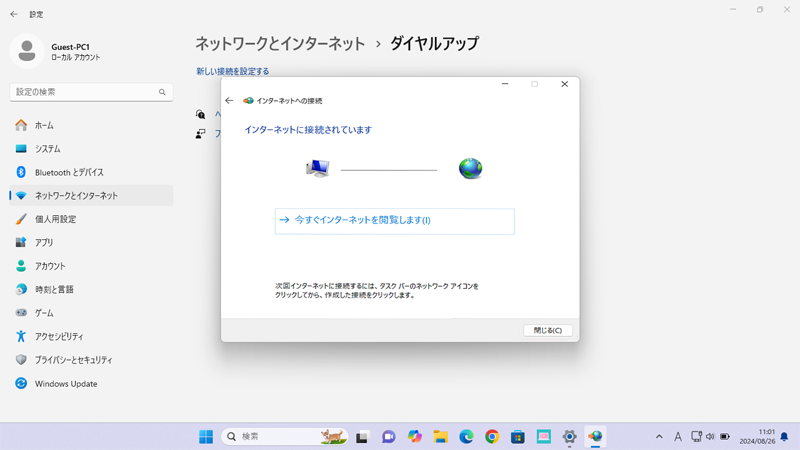Open アカウント in the sidebar
Viewport: 800px width, 450px height.
point(91,266)
